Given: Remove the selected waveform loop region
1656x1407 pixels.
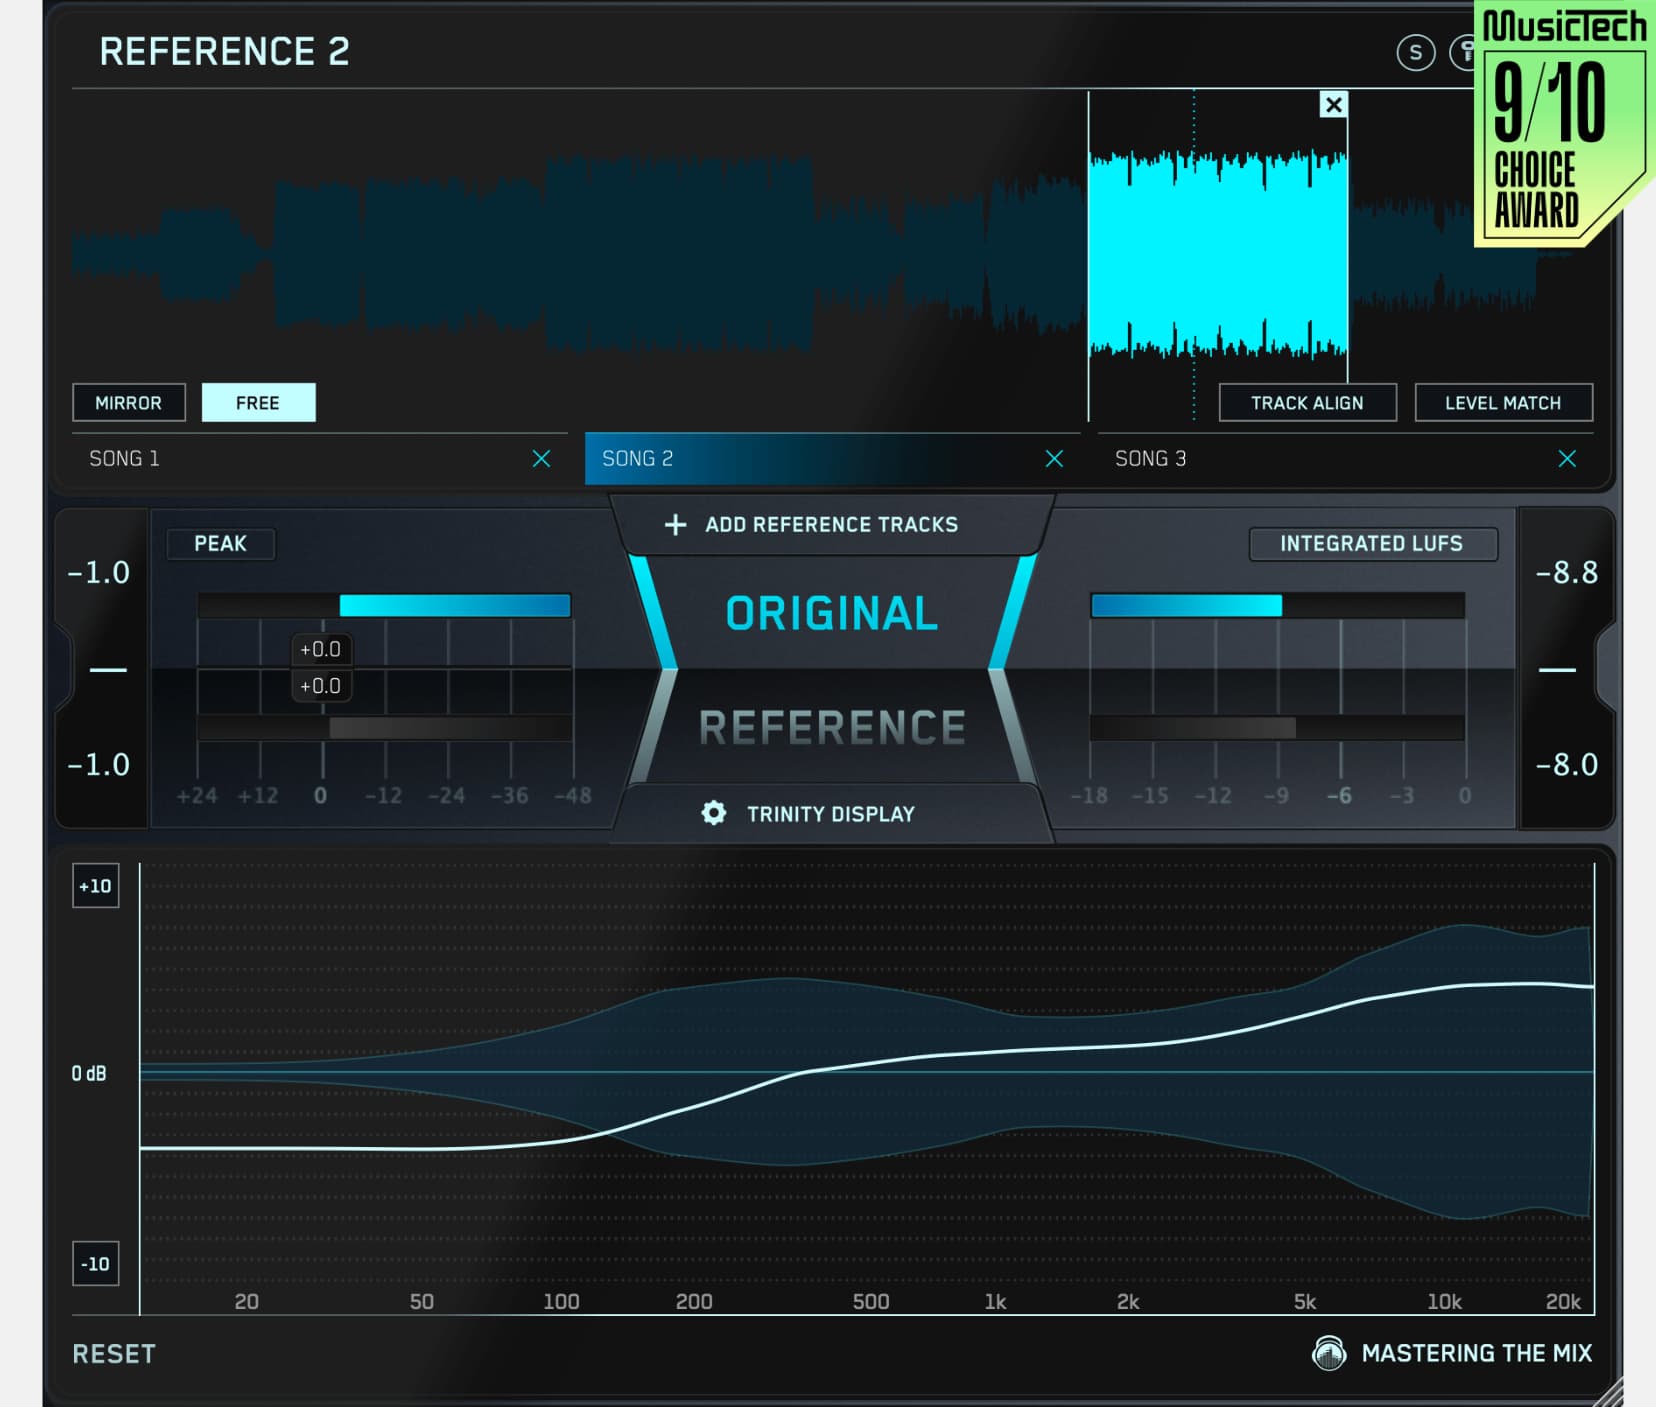Looking at the screenshot, I should 1333,105.
